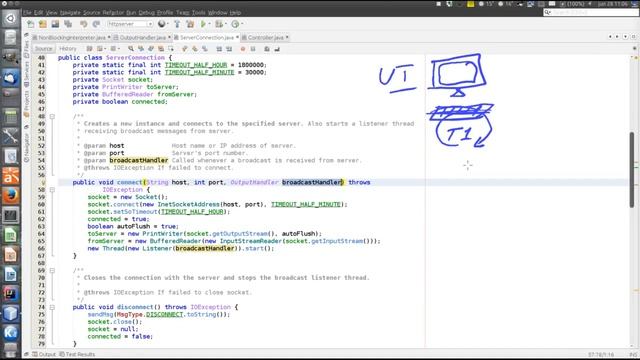
Task: Toggle Bookmark in editor toolbar
Action: point(205,49)
